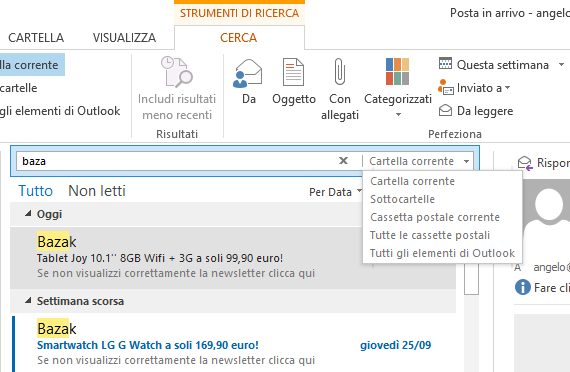
Task: Switch to the CARTELLA ribbon tab
Action: (x=36, y=37)
